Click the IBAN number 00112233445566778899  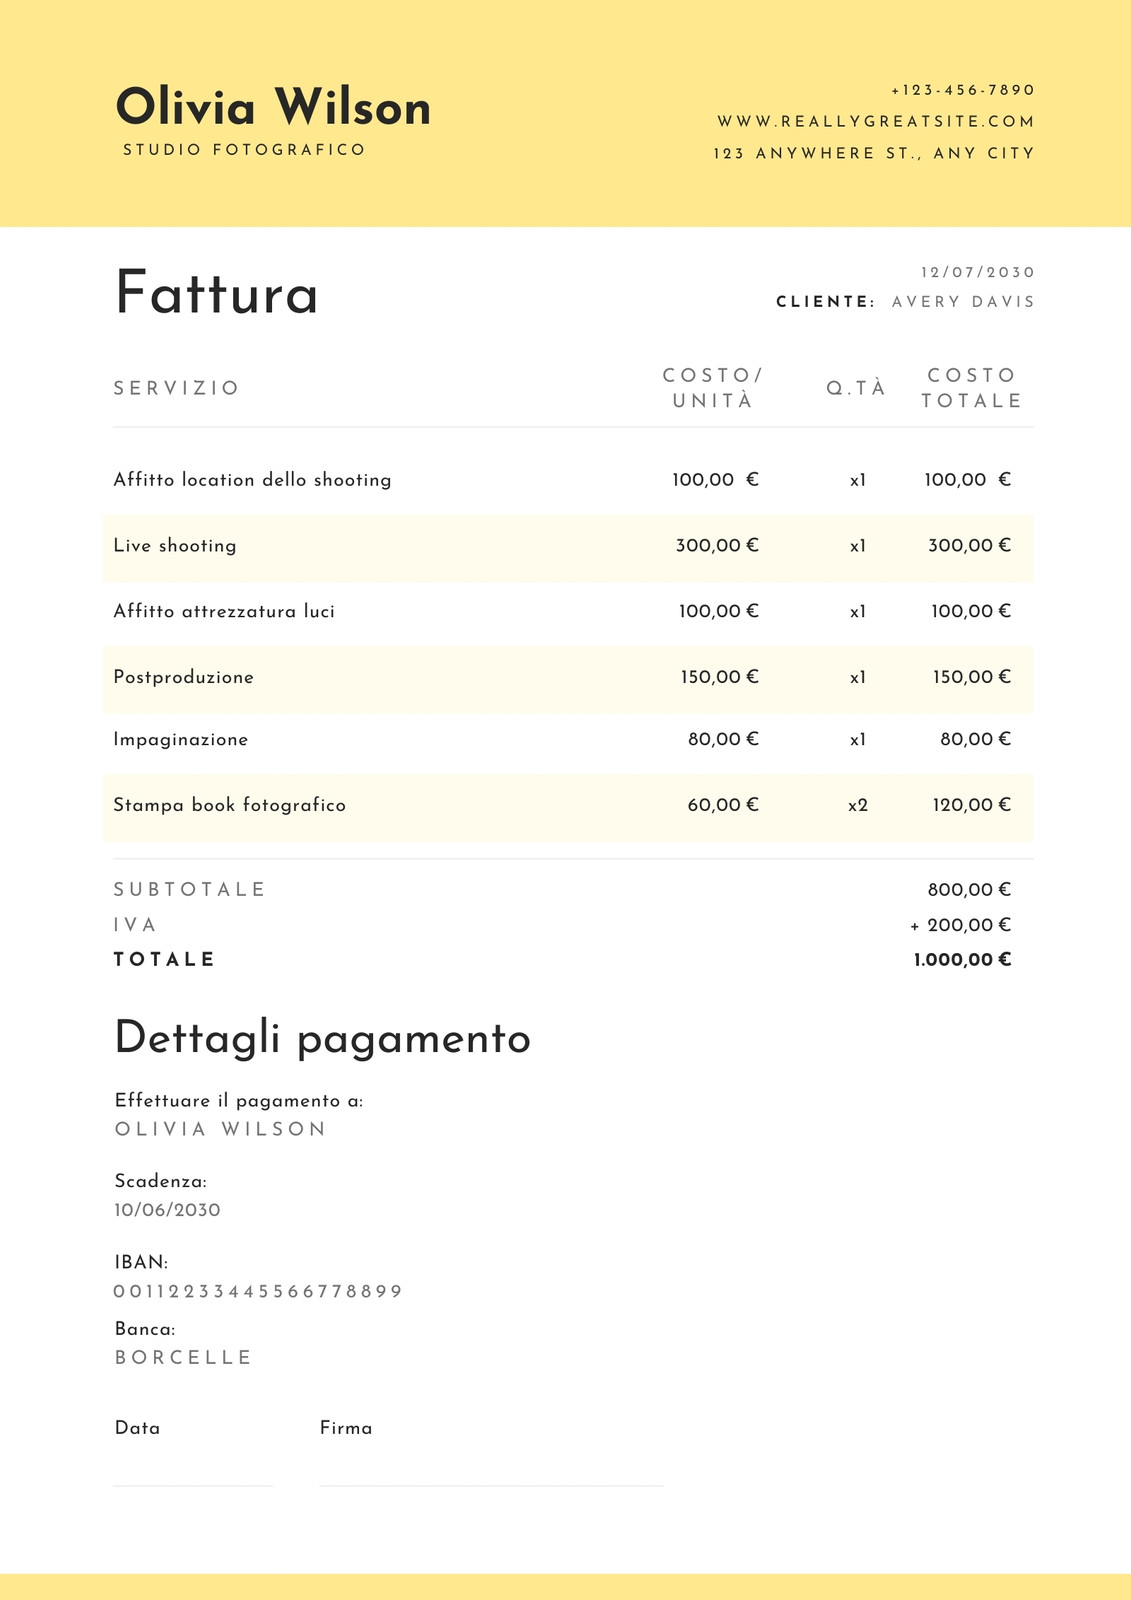click(x=258, y=1291)
